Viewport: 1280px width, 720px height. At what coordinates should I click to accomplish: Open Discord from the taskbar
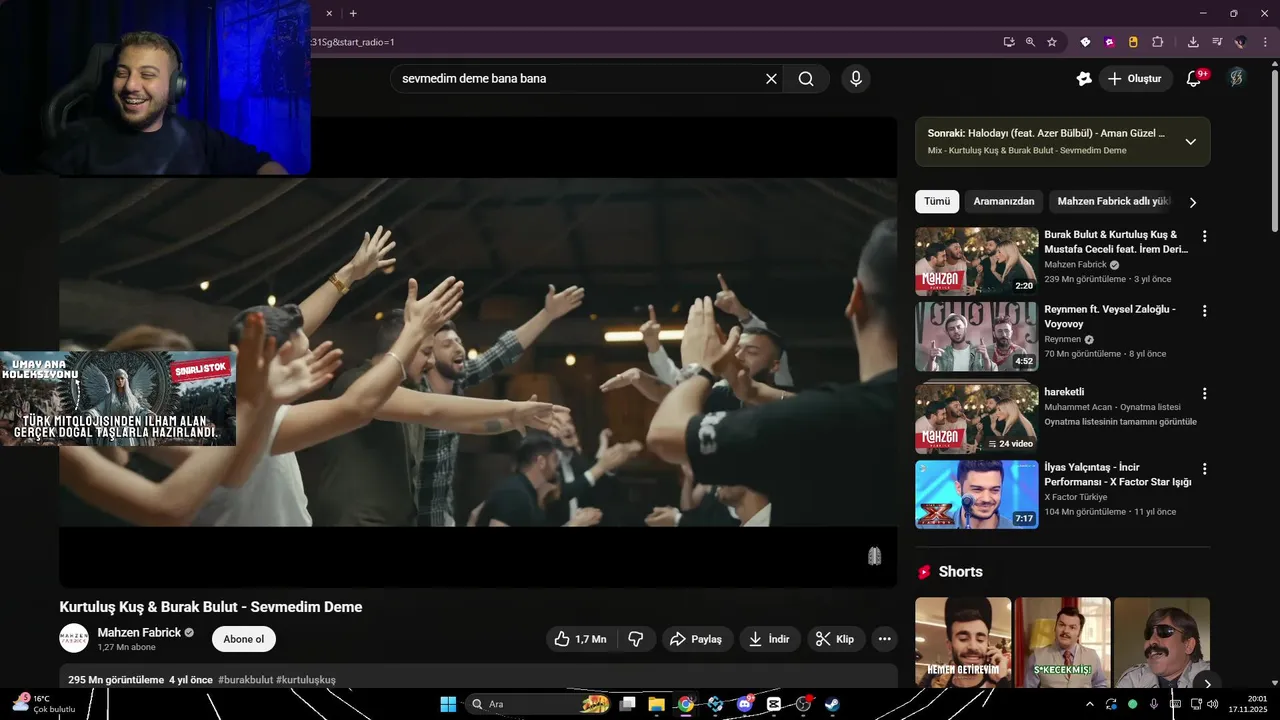point(744,704)
